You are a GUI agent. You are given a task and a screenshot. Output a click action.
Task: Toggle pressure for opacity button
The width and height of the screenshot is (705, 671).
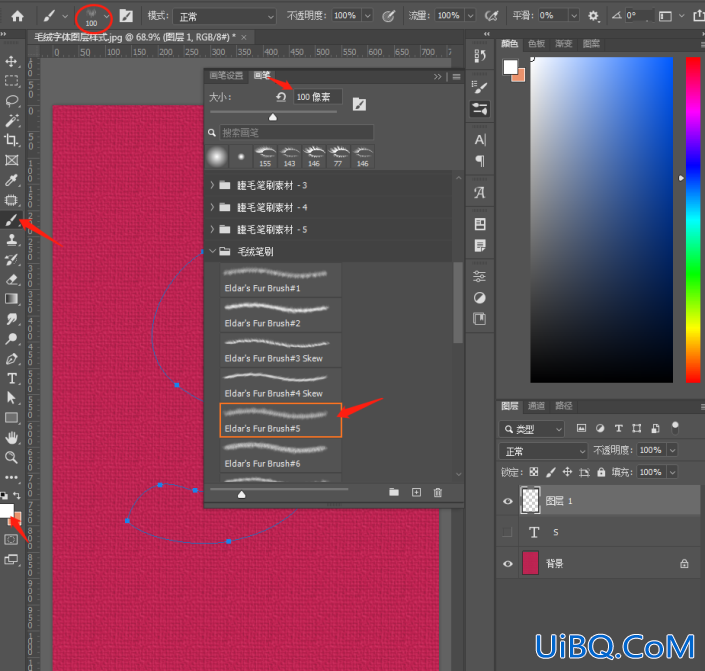pyautogui.click(x=388, y=17)
